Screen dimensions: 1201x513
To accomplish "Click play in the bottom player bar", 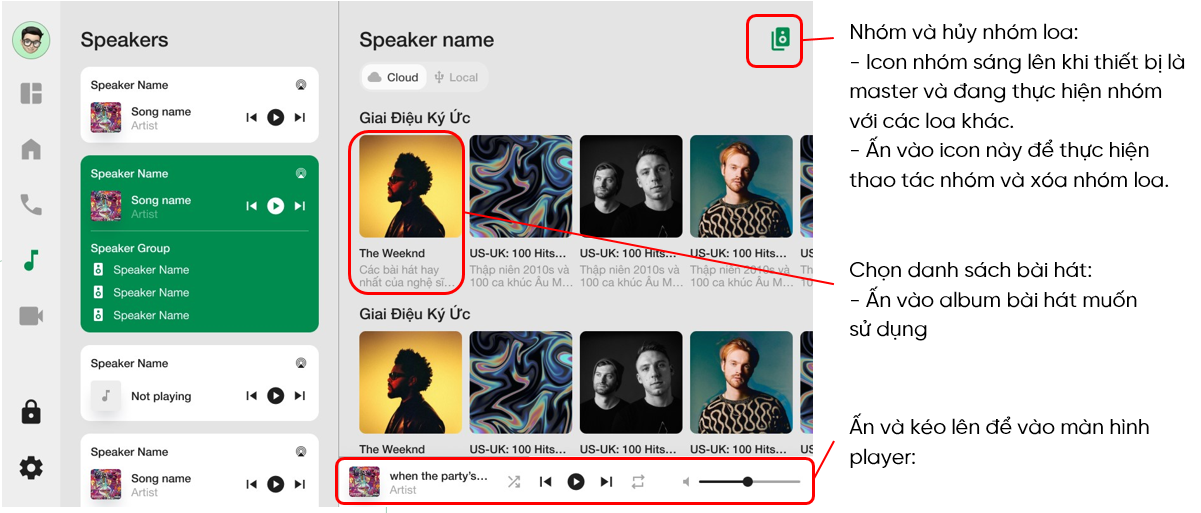I will [576, 482].
